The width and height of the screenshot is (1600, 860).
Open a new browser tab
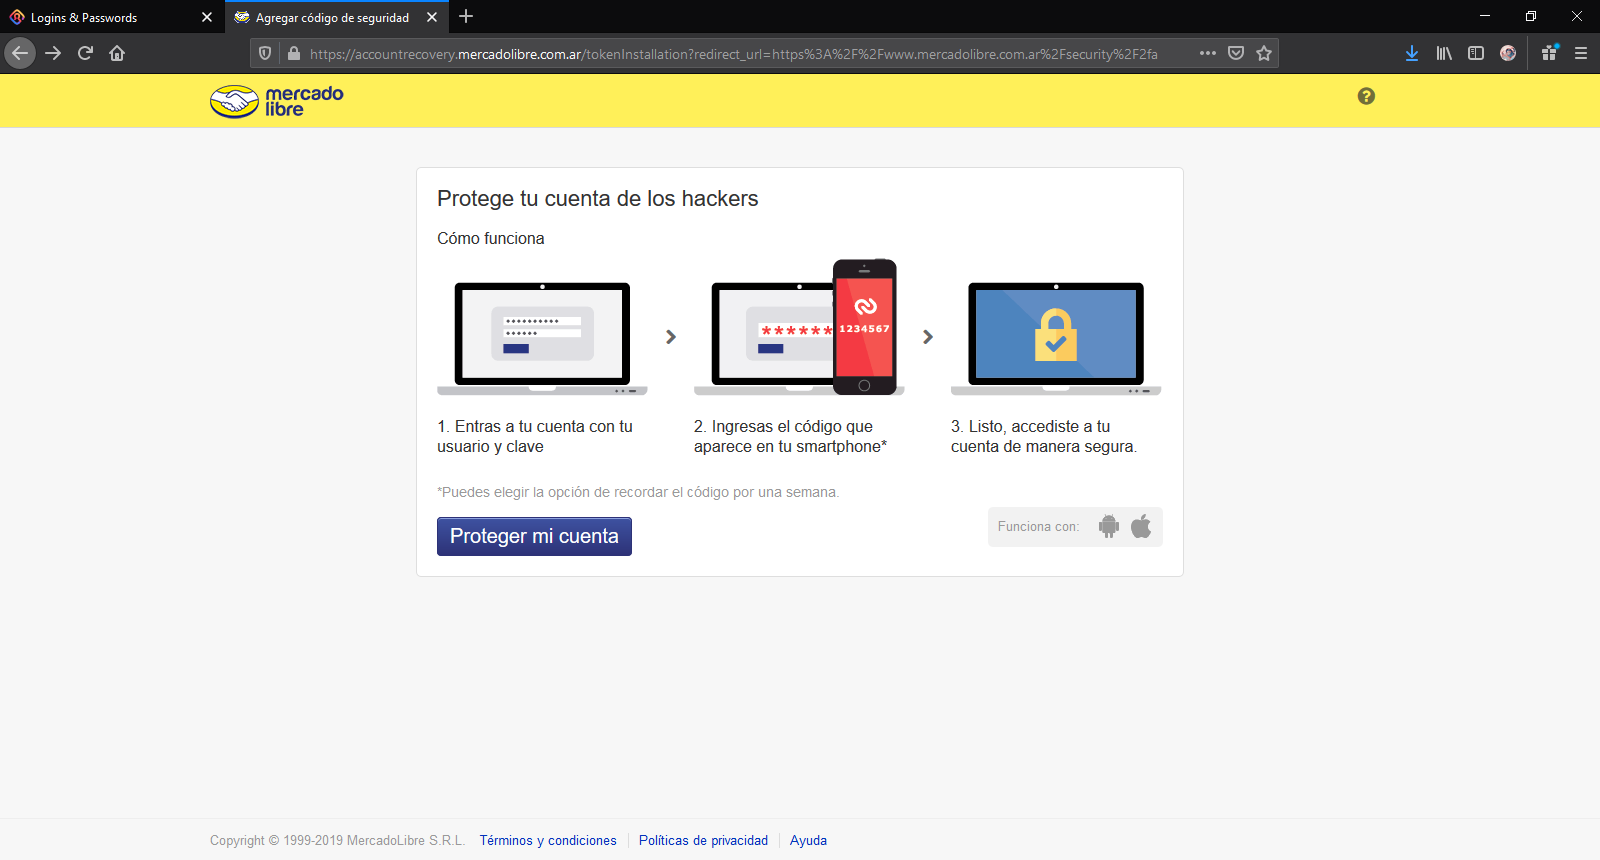point(466,16)
